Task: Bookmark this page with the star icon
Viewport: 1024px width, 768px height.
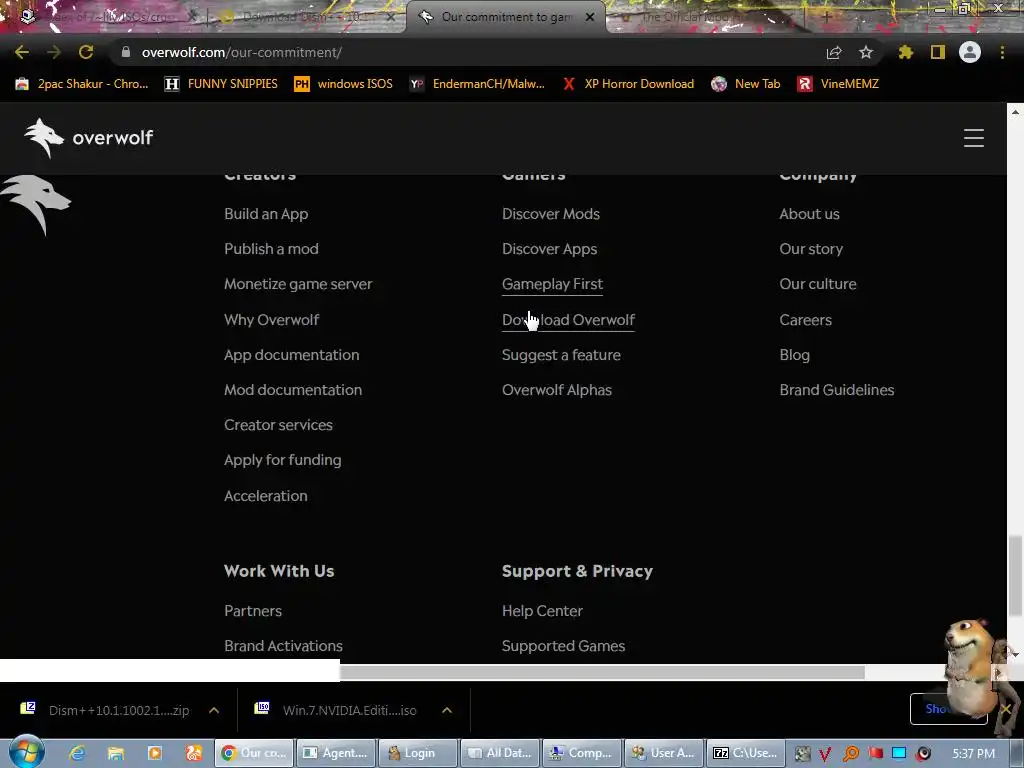Action: tap(865, 52)
